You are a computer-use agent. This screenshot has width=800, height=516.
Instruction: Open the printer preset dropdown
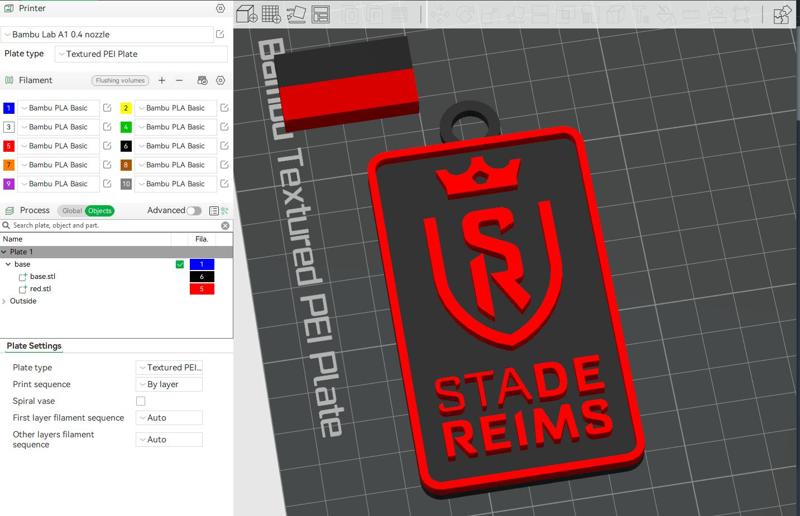pos(107,34)
